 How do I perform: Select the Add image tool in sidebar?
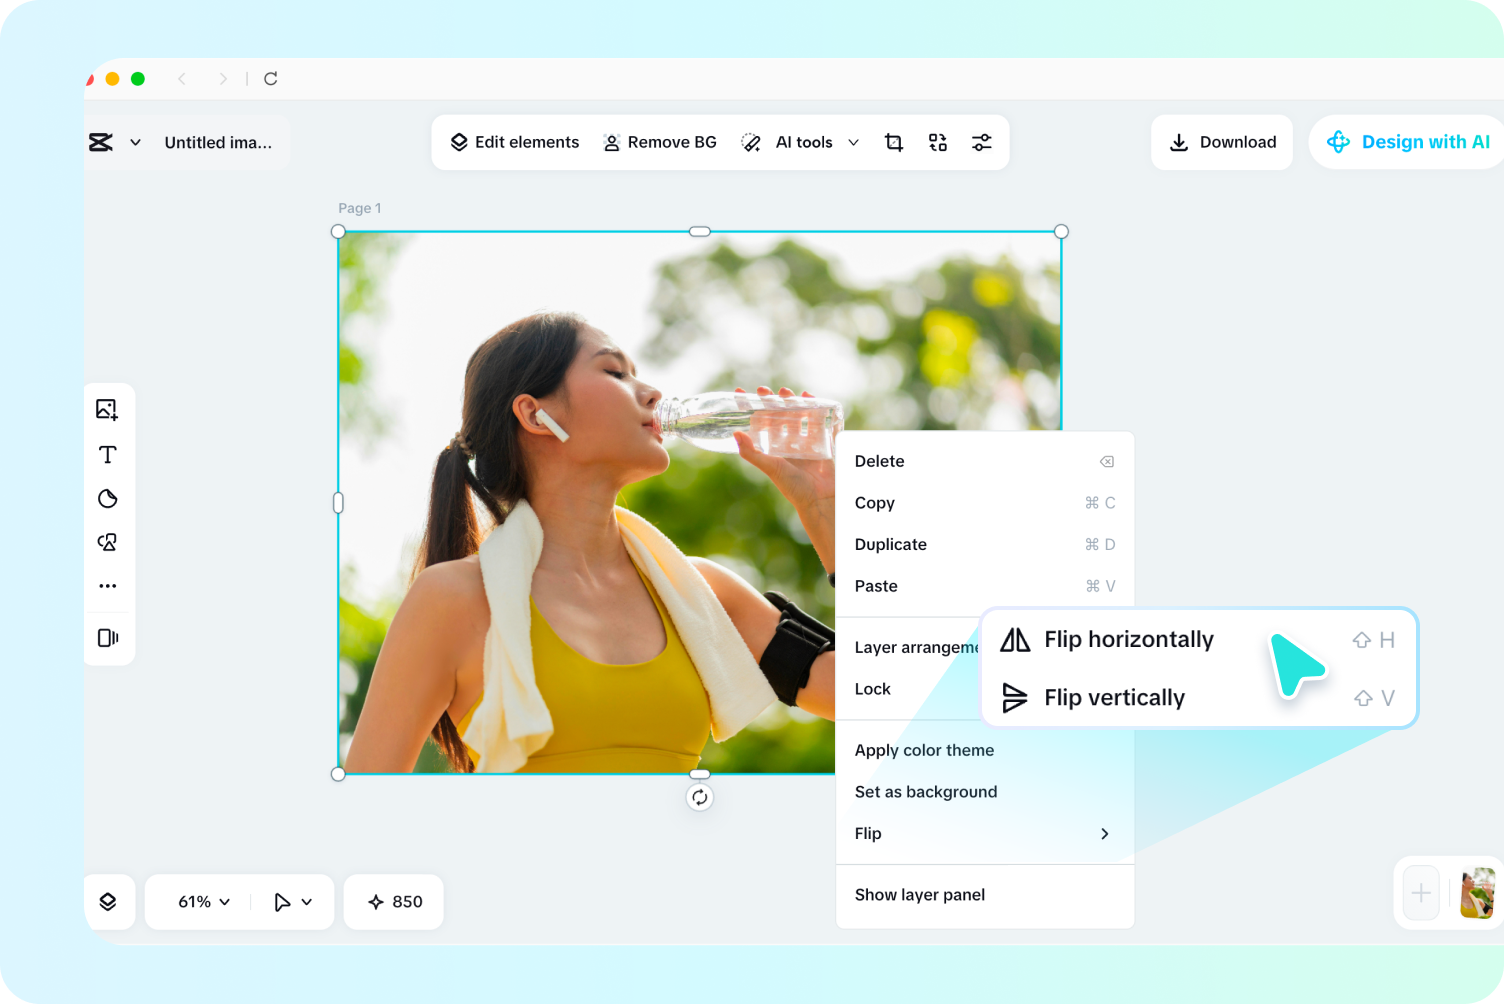coord(108,409)
